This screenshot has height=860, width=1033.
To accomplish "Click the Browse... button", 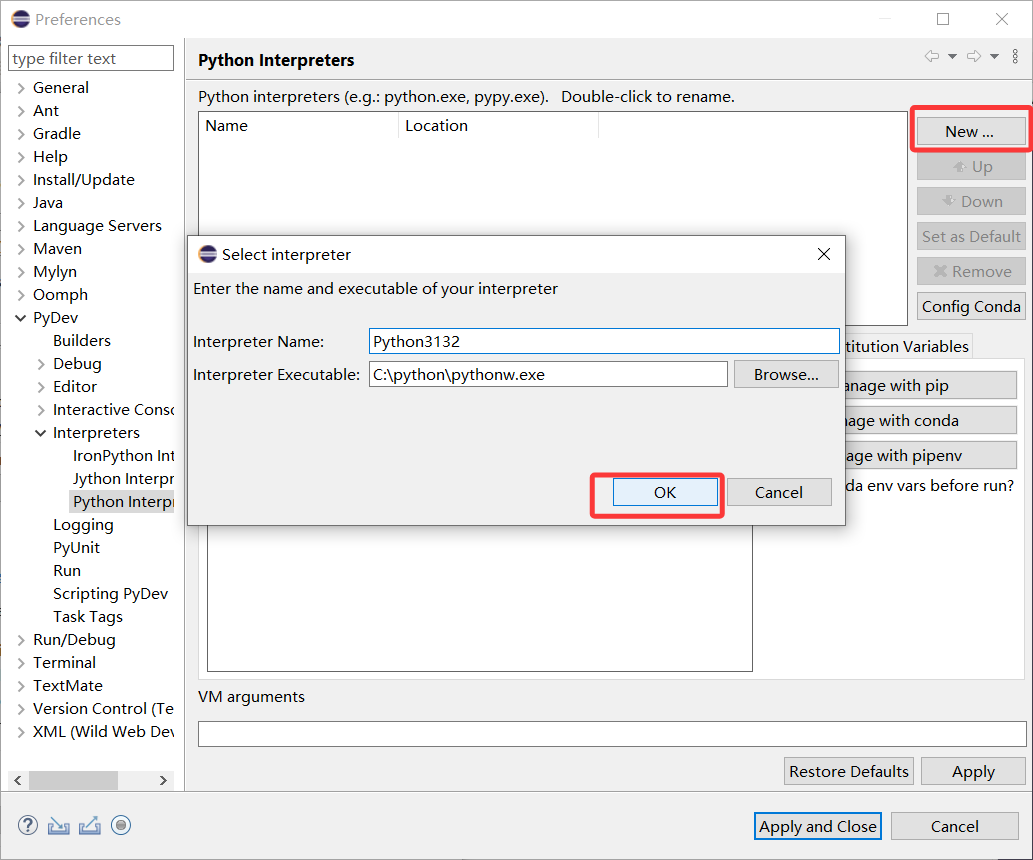I will point(786,374).
